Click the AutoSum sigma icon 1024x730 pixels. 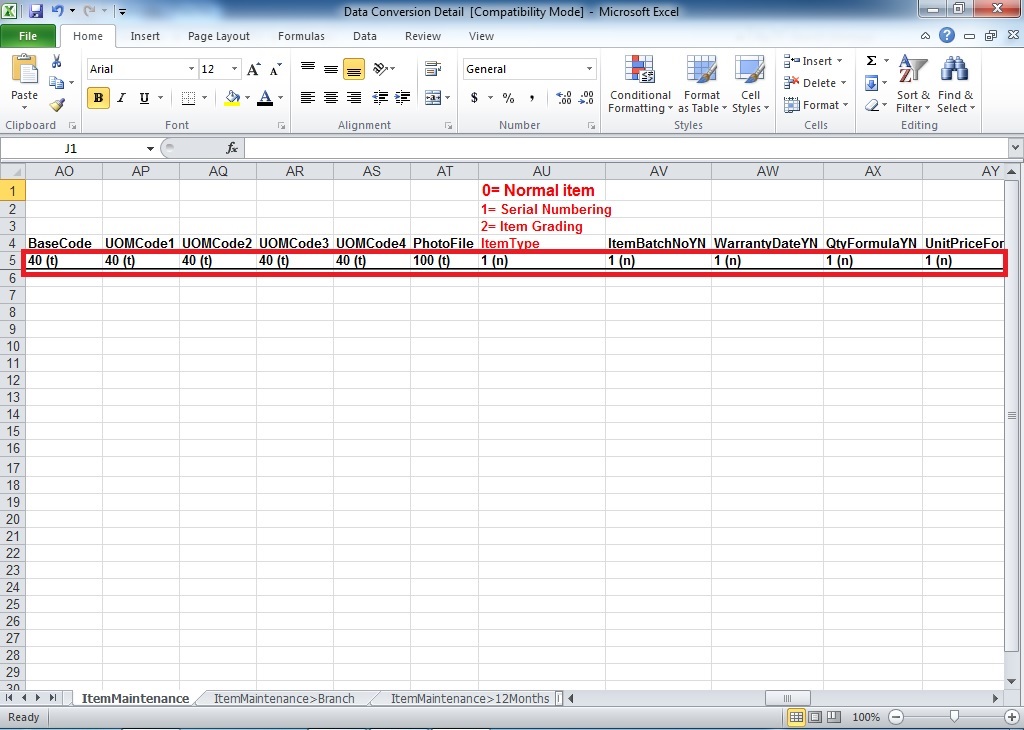(871, 61)
